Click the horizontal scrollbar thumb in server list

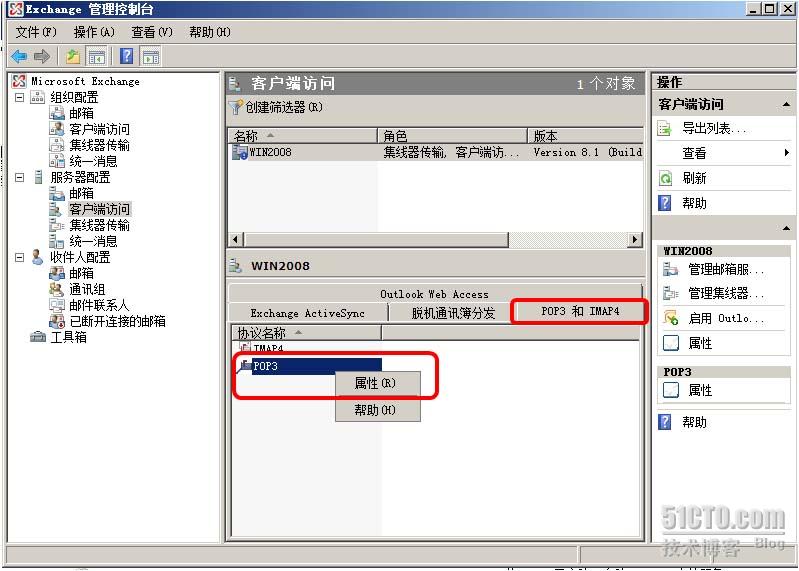point(376,239)
